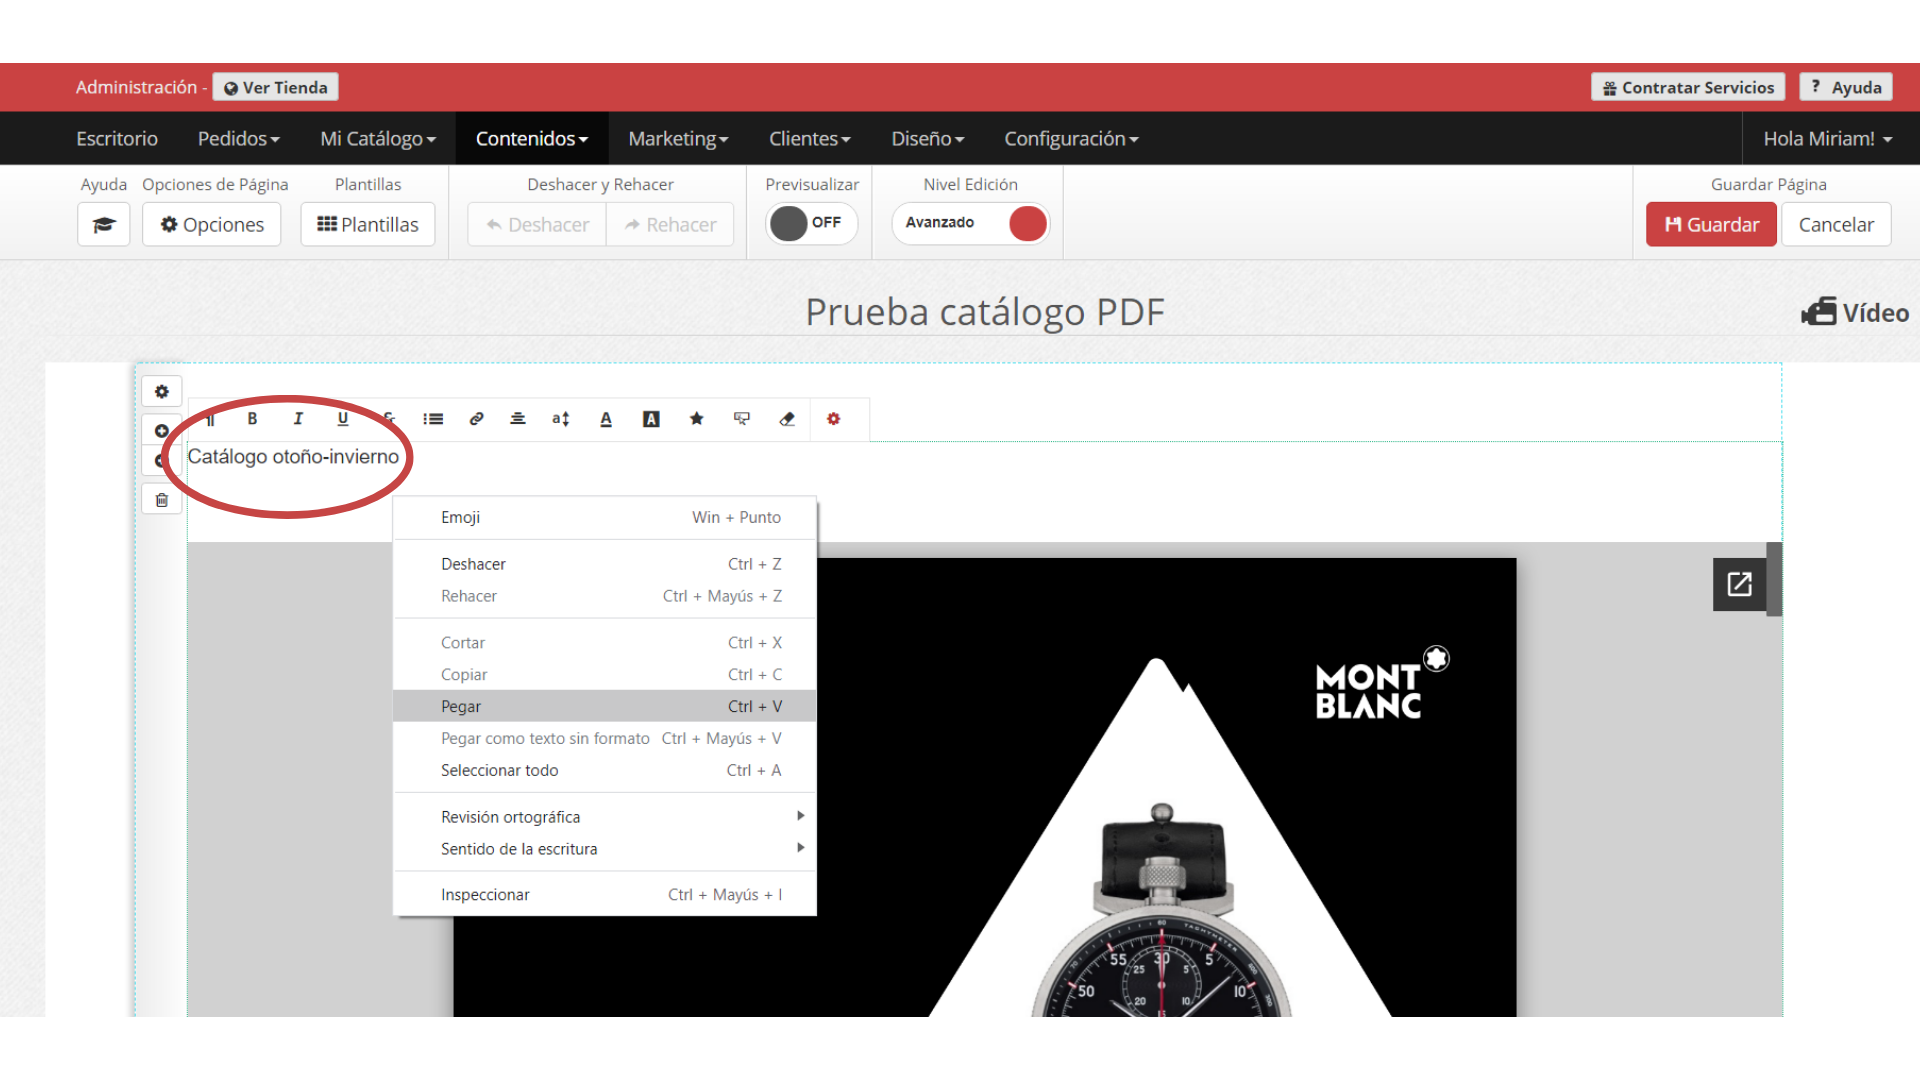Viewport: 1920px width, 1080px height.
Task: Click the Prueba catálogo PDF title
Action: point(985,312)
